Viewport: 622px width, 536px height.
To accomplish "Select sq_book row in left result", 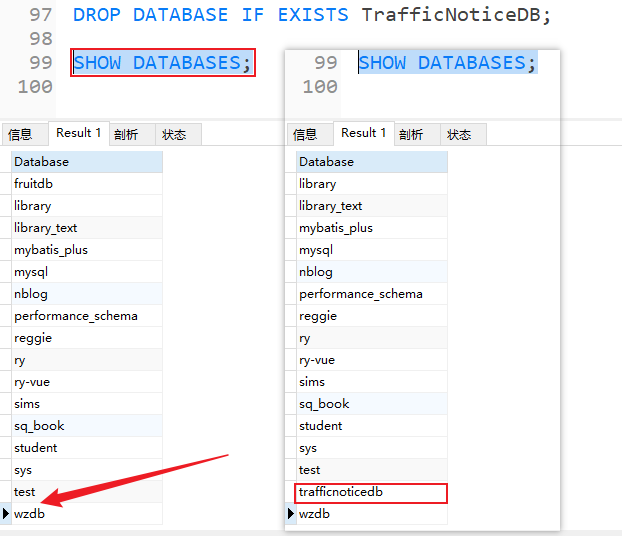I will (87, 426).
